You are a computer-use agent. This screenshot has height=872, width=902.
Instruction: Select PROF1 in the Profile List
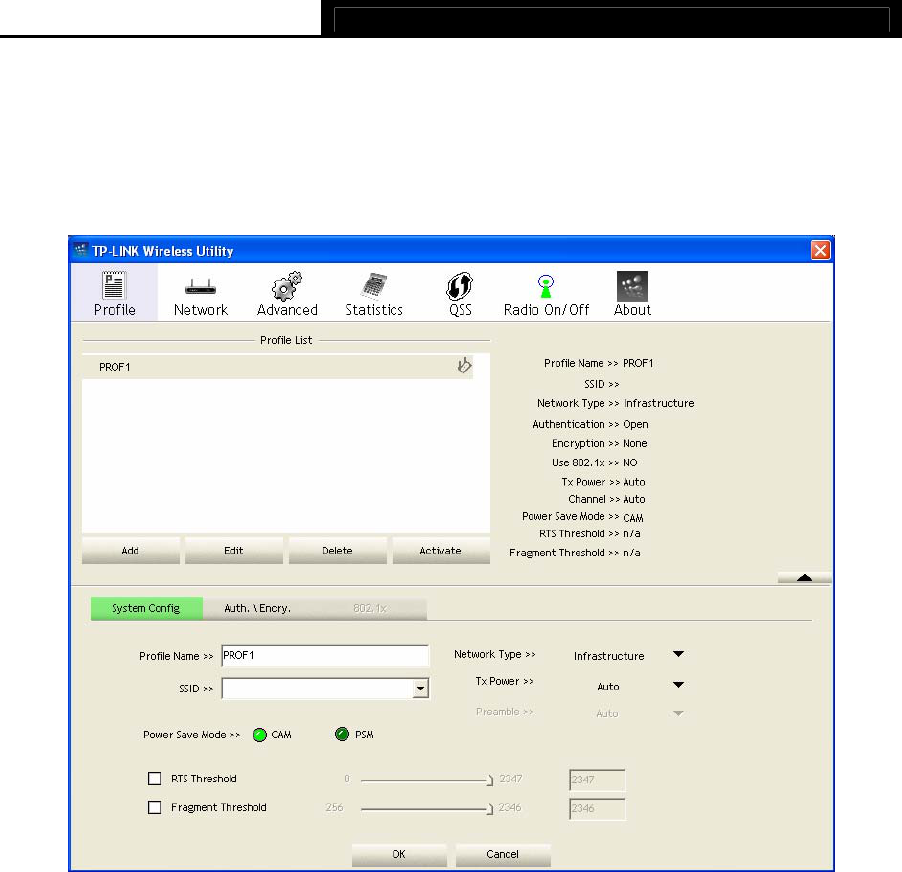tap(277, 366)
